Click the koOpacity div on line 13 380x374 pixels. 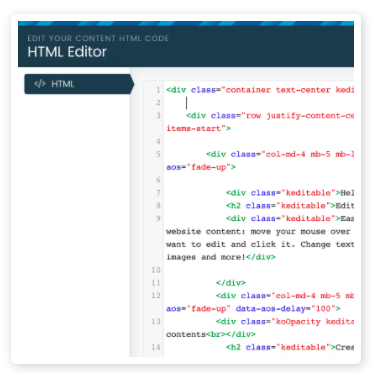(x=285, y=322)
